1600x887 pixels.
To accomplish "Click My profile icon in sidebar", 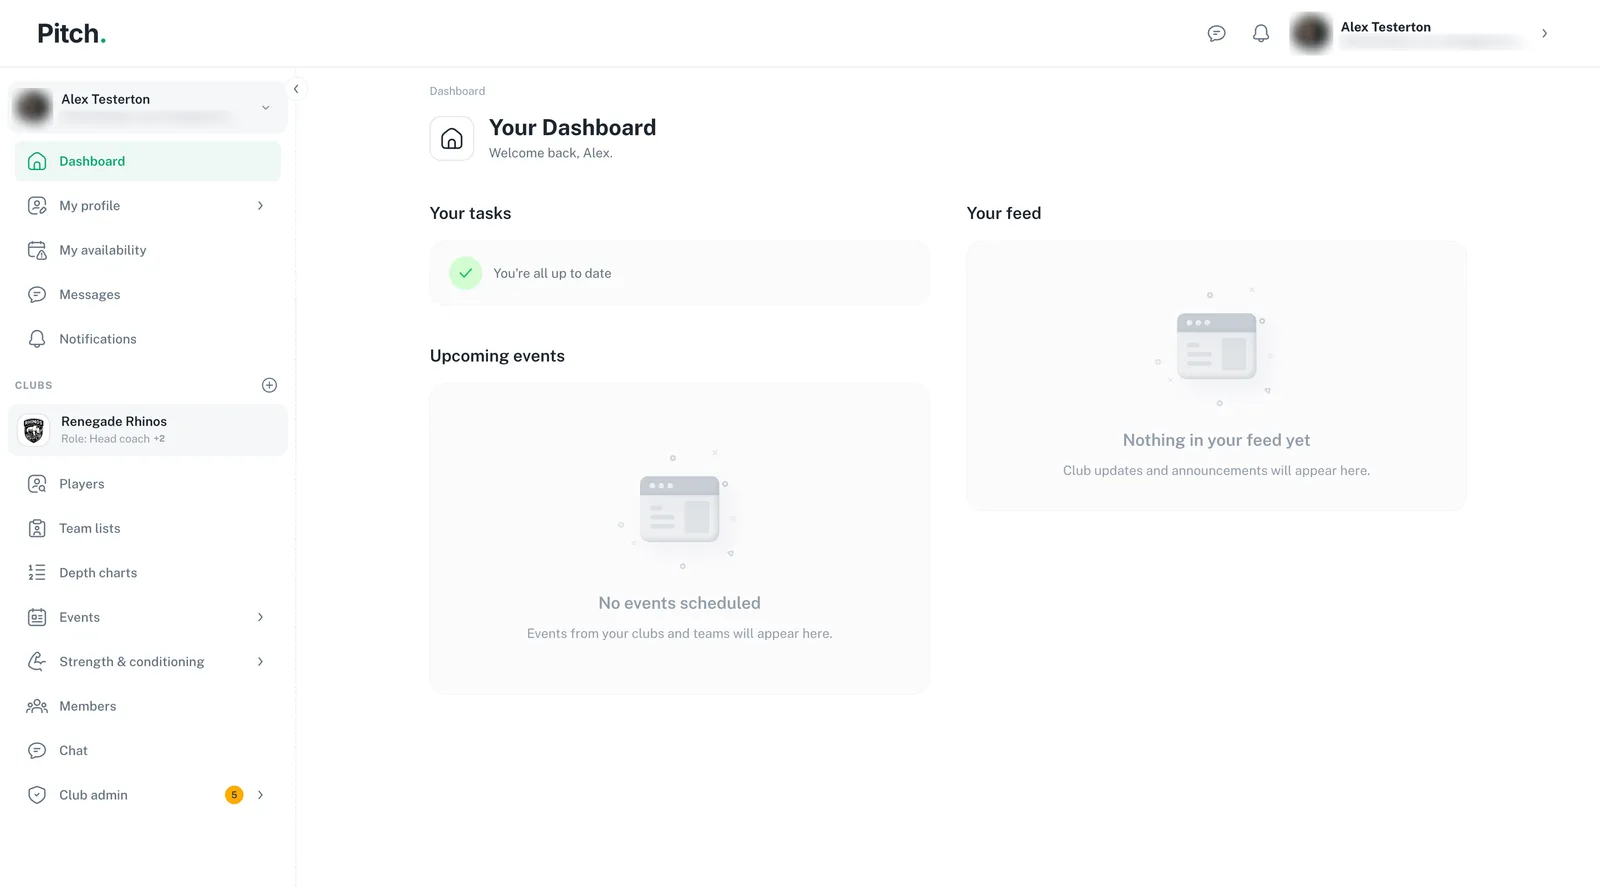I will point(37,205).
